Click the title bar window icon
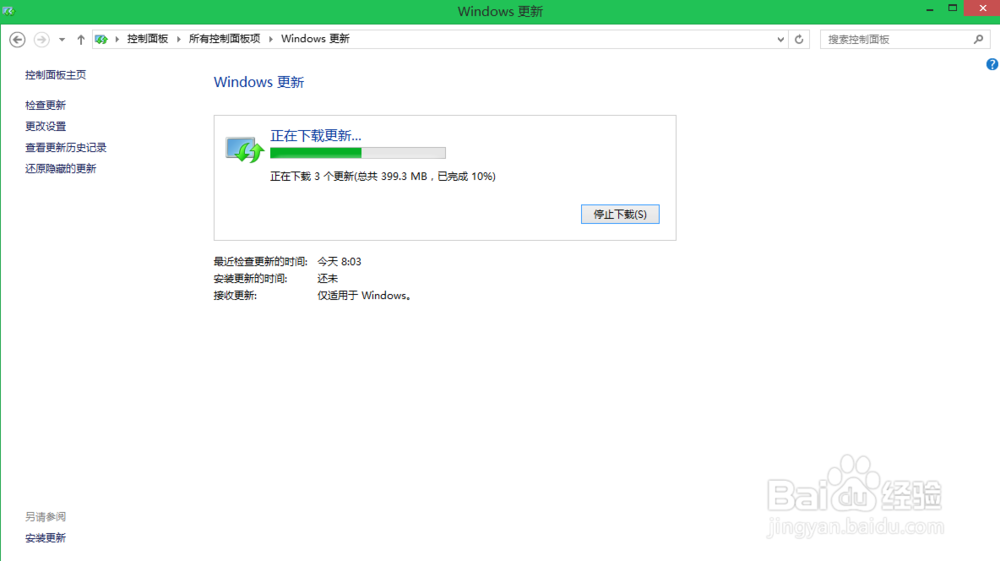 pos(8,11)
